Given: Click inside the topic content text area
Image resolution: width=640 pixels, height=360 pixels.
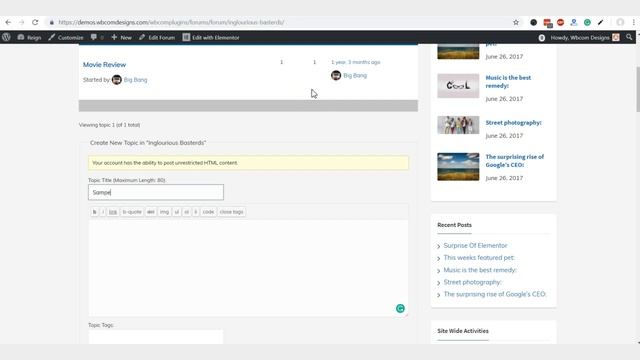Looking at the screenshot, I should click(x=248, y=268).
